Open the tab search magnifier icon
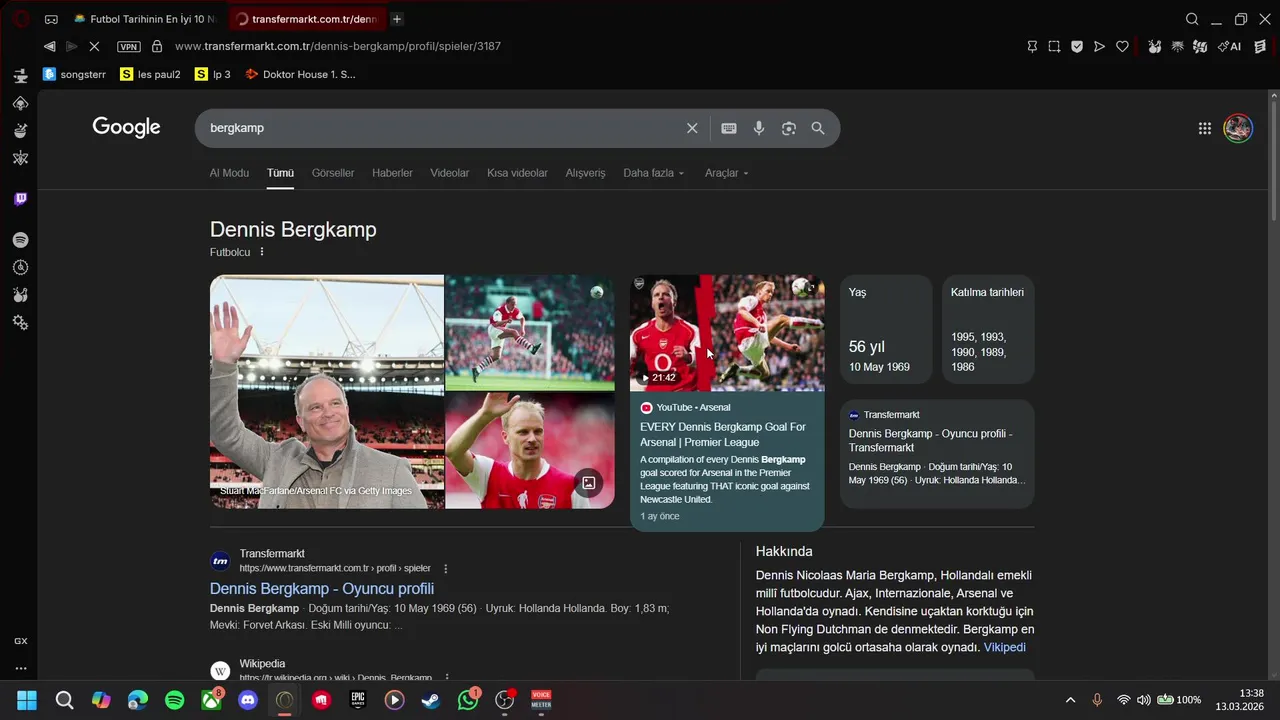This screenshot has width=1280, height=720. [x=1192, y=19]
